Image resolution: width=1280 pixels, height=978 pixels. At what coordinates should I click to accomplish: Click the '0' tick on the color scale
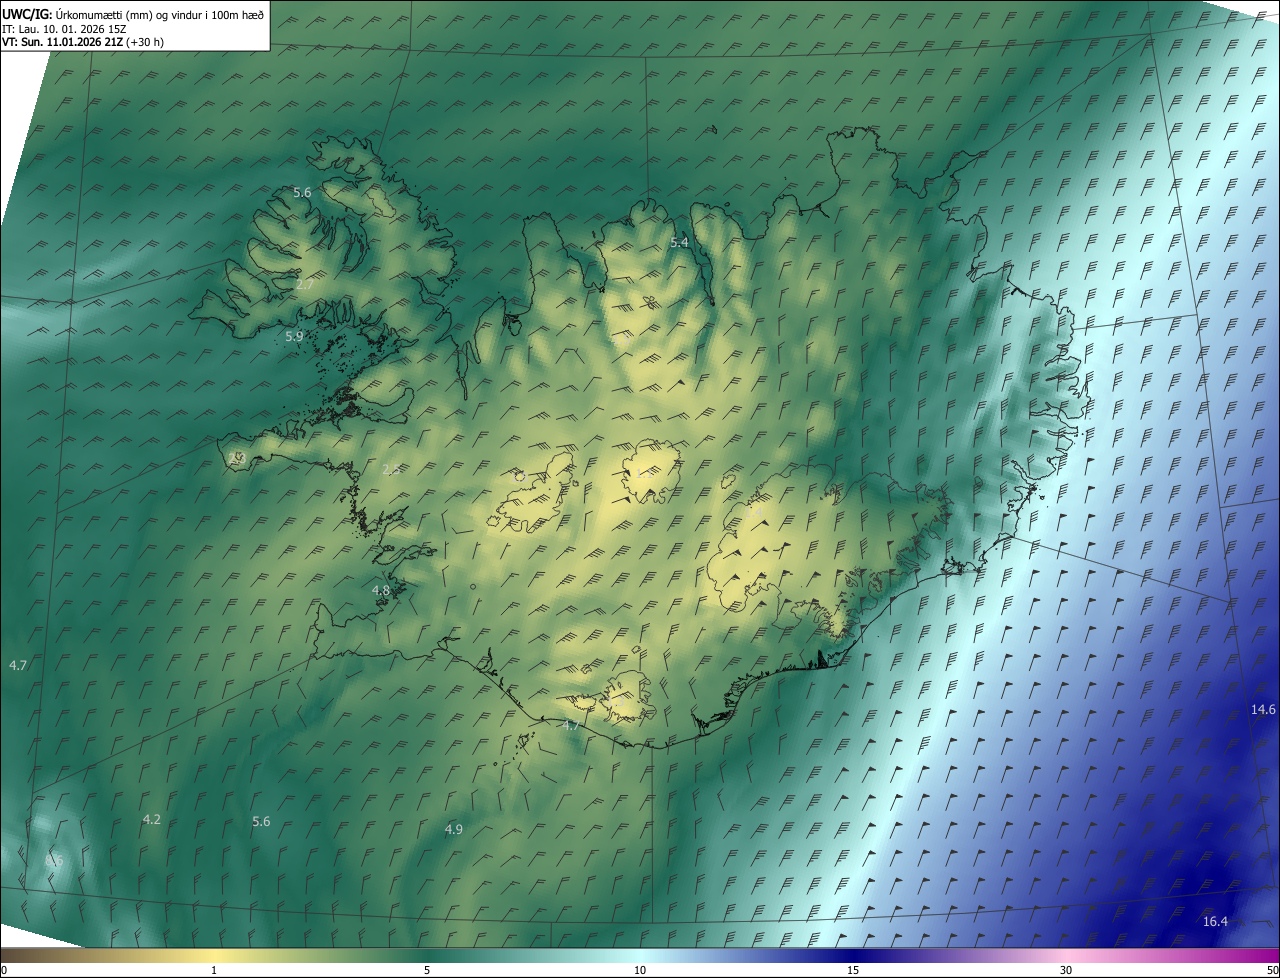pos(4,970)
